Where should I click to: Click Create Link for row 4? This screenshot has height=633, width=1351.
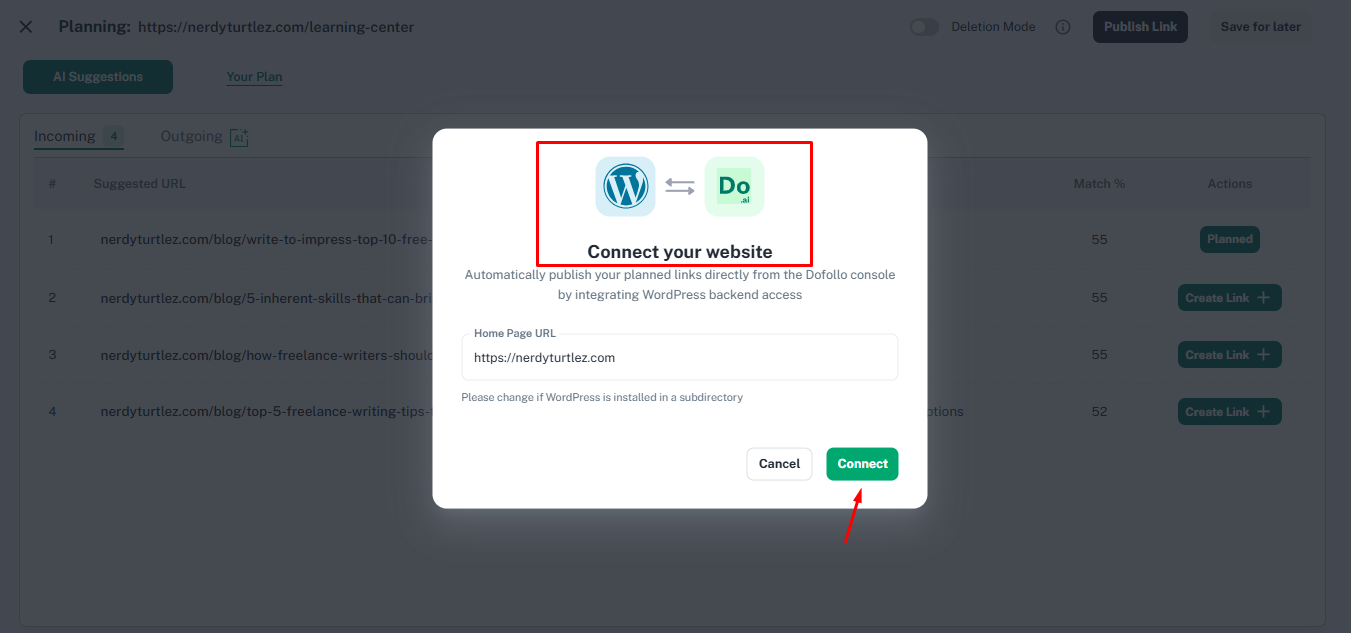[1229, 412]
